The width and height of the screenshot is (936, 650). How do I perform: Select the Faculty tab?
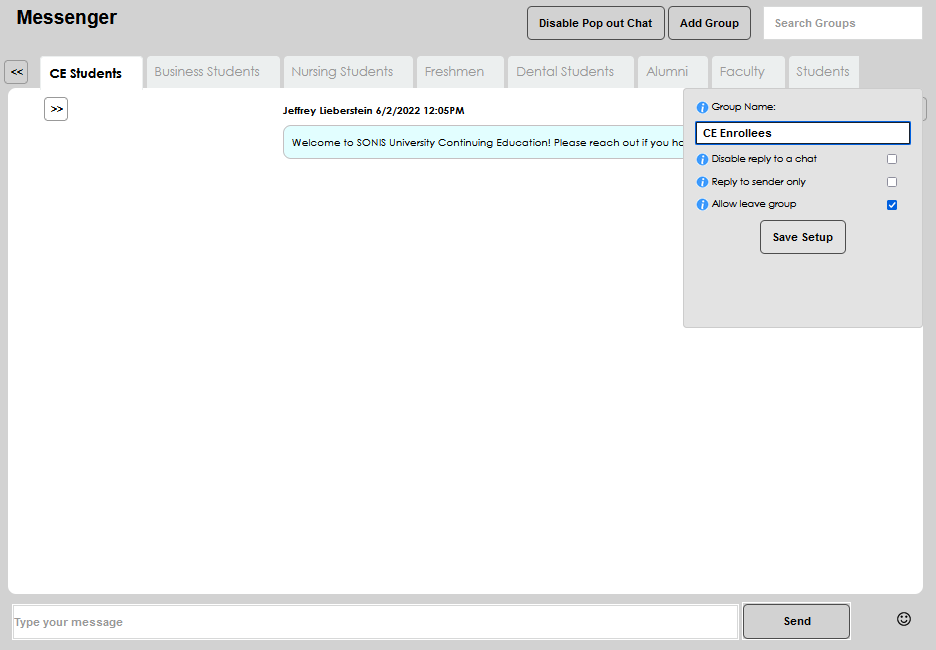pyautogui.click(x=748, y=72)
